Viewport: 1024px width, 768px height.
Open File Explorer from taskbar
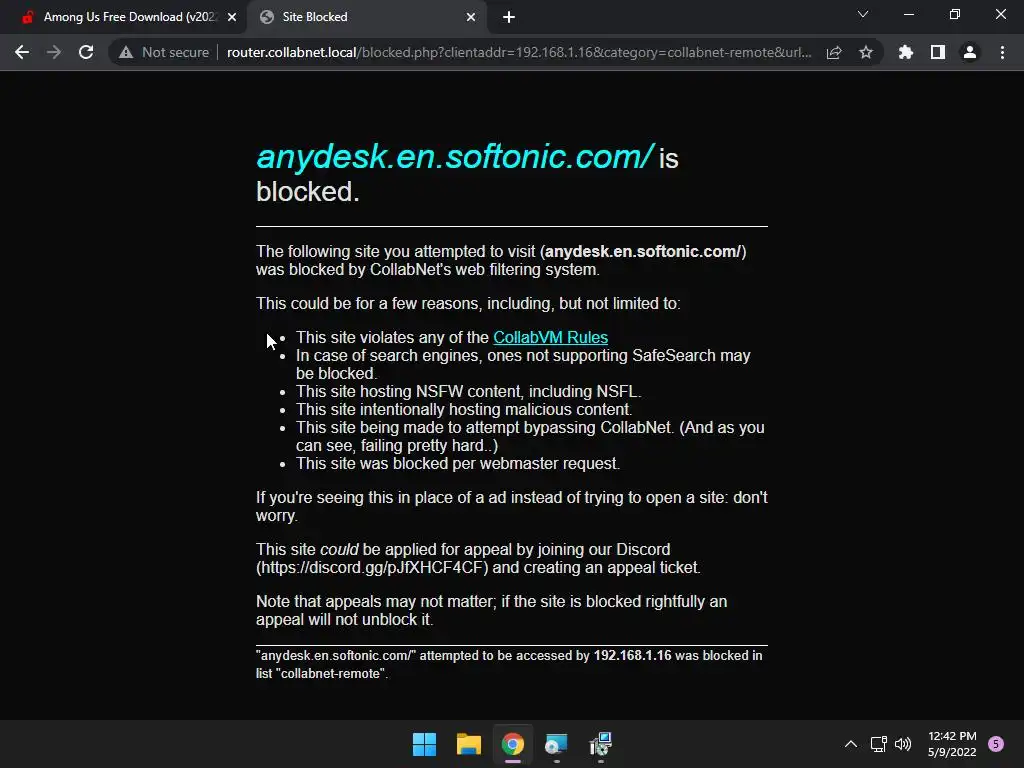[469, 744]
